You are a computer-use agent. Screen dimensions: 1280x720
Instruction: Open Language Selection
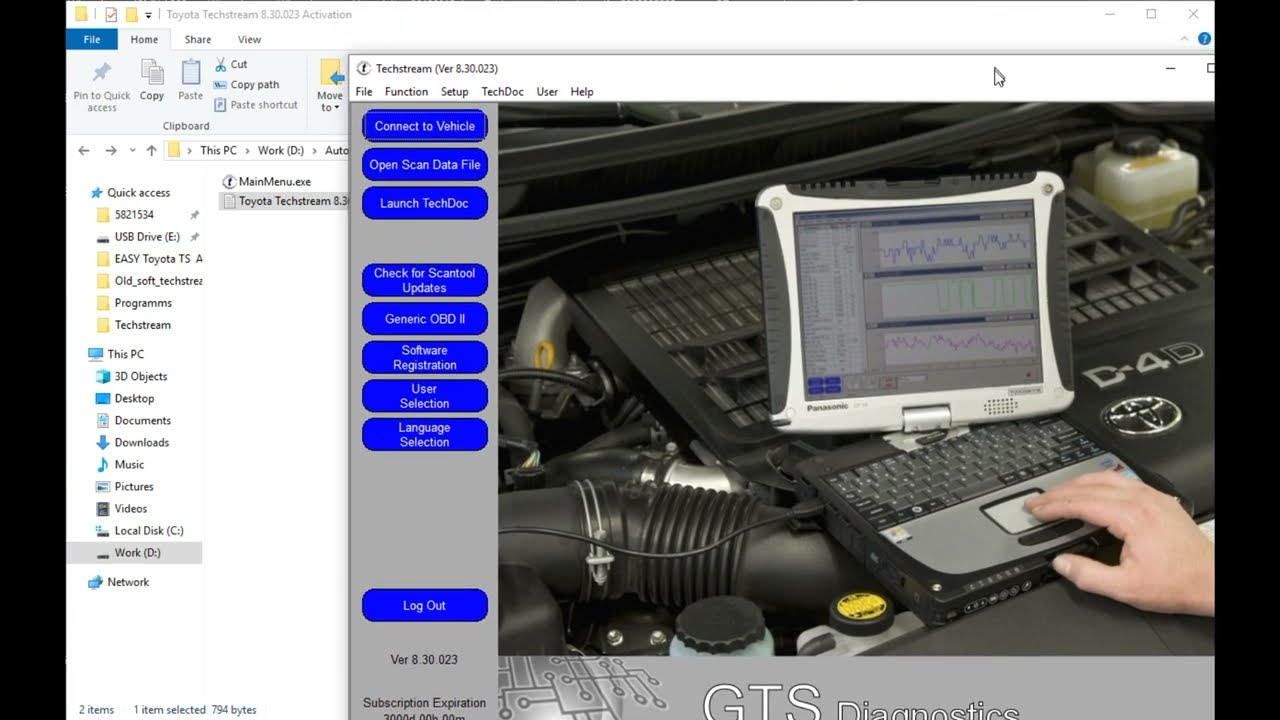click(x=424, y=434)
